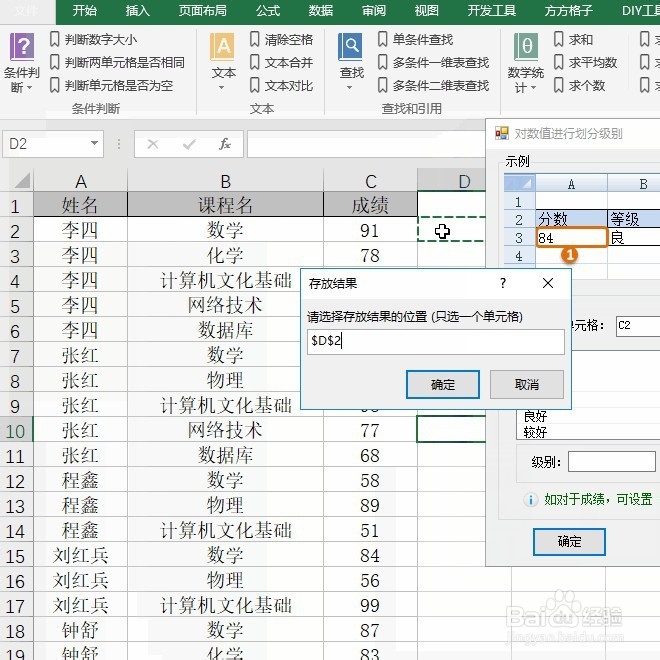
Task: Click the 级别 input field
Action: 612,462
